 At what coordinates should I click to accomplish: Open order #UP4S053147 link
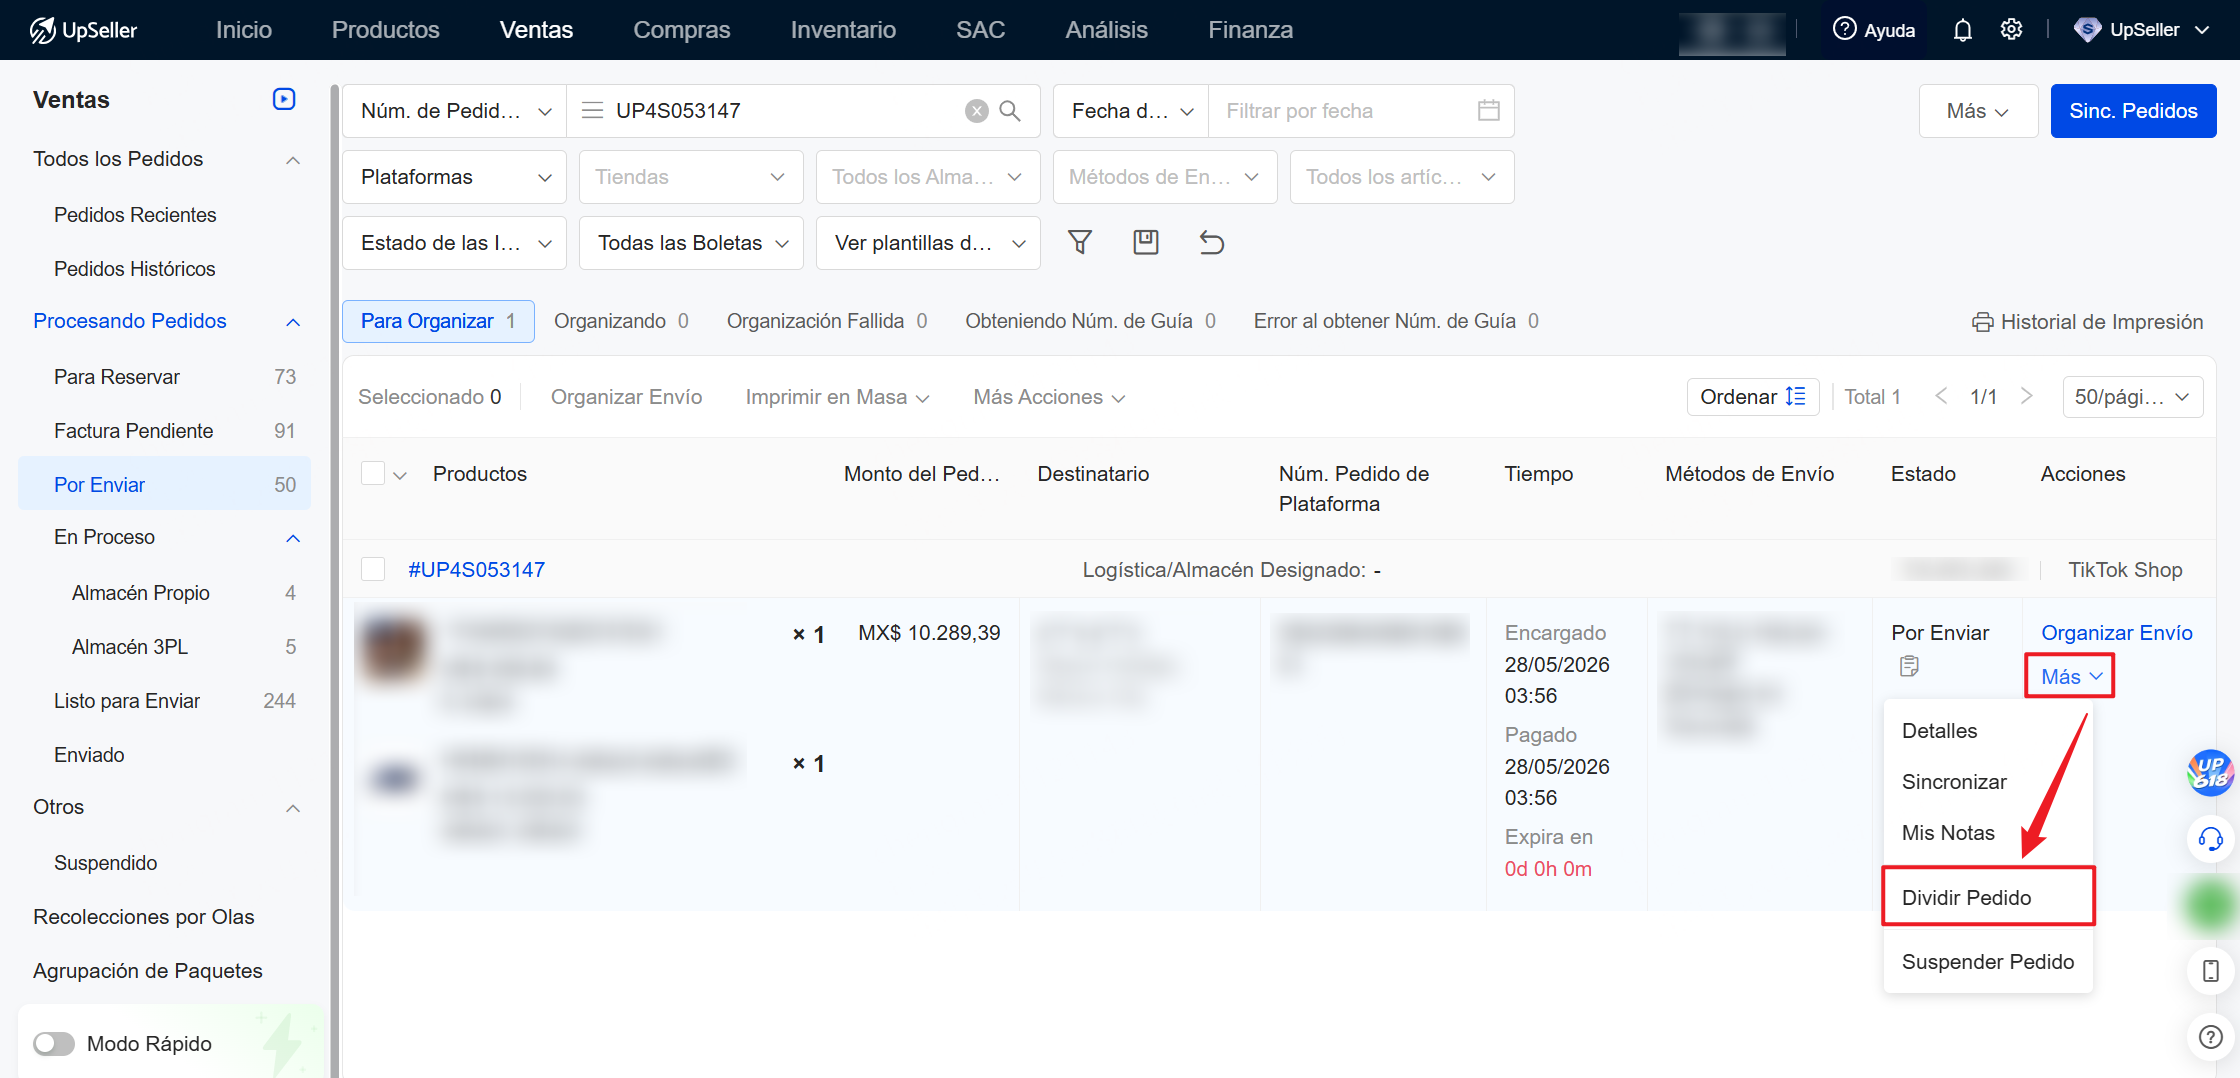pos(476,570)
